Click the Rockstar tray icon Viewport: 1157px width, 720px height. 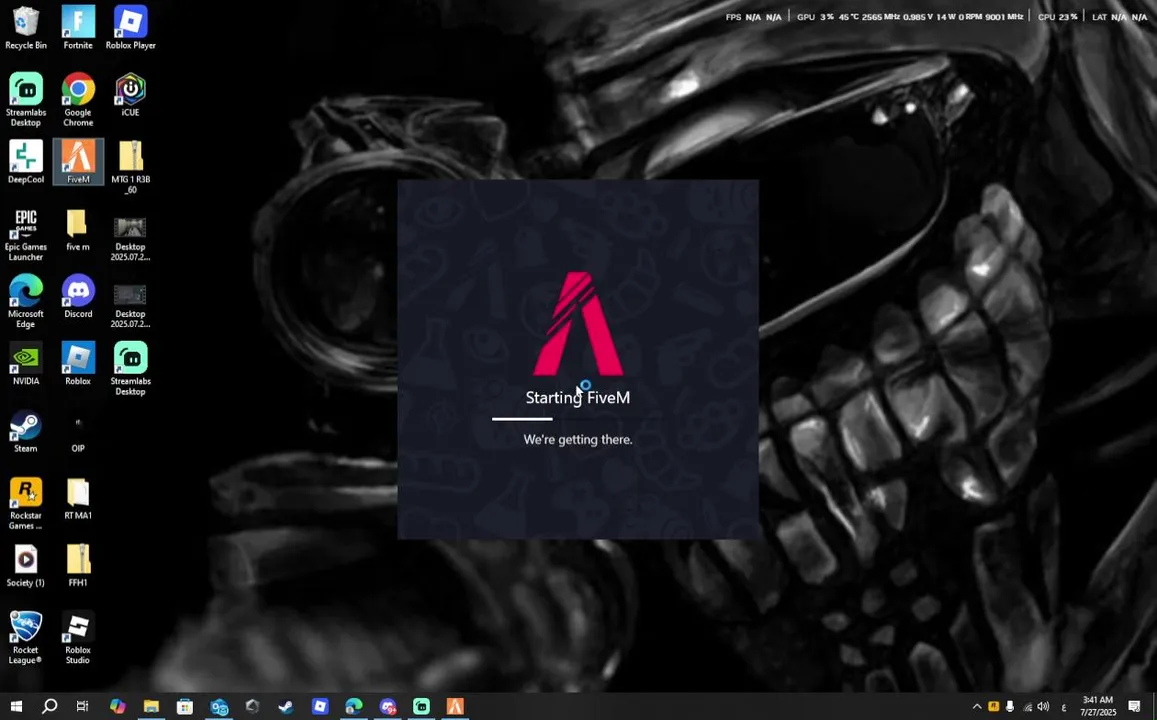tap(994, 707)
